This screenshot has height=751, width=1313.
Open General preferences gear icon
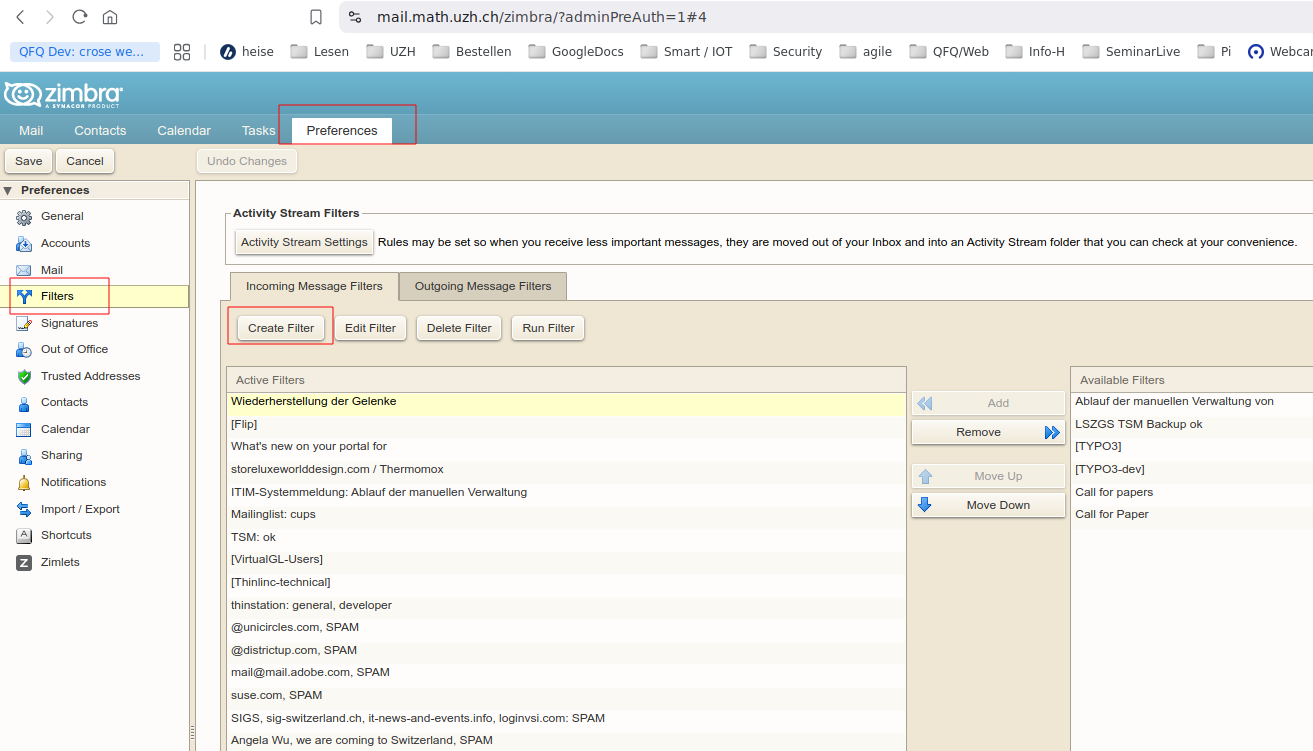pos(24,217)
